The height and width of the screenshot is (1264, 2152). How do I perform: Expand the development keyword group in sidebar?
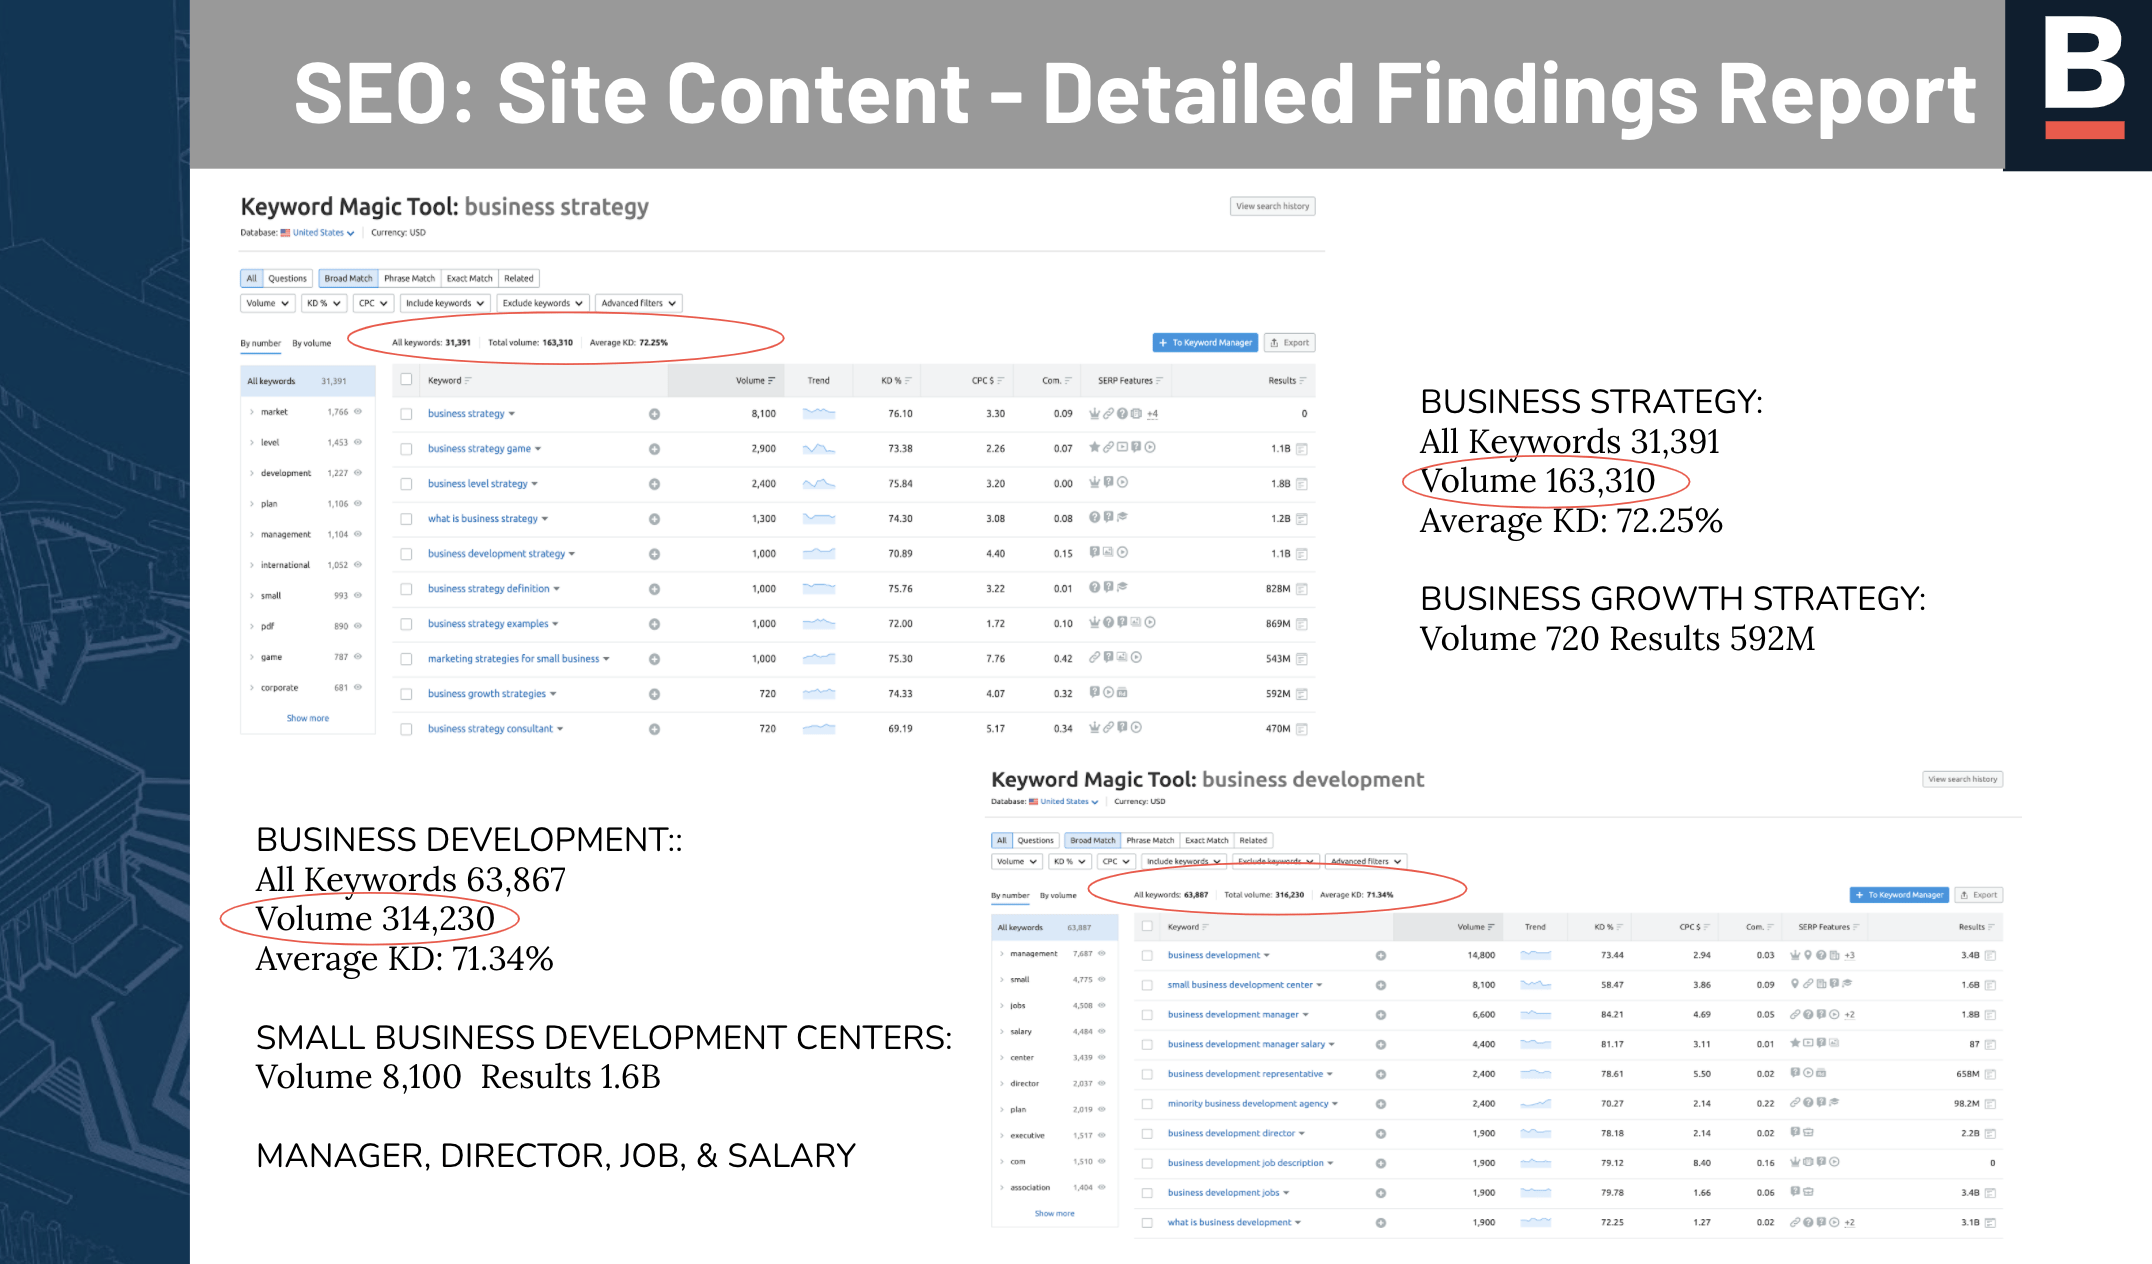click(252, 473)
